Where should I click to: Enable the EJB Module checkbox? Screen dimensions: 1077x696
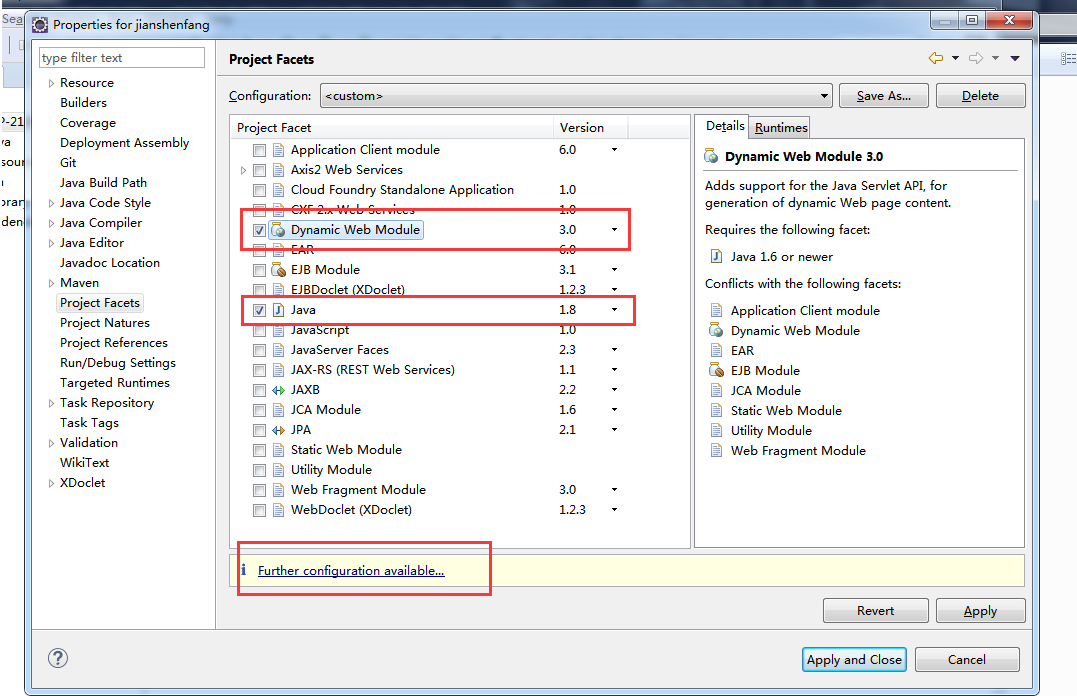(259, 270)
